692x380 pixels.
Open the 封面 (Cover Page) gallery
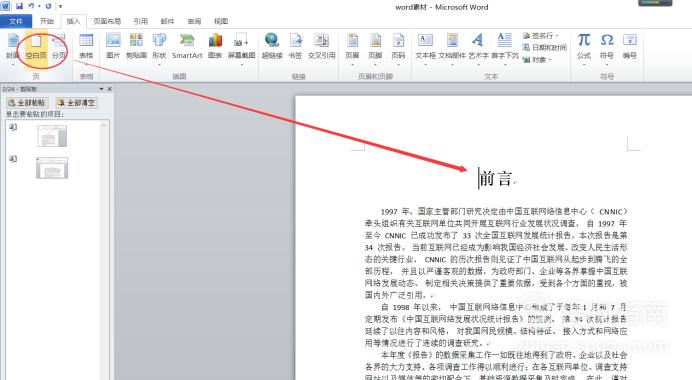pyautogui.click(x=12, y=49)
